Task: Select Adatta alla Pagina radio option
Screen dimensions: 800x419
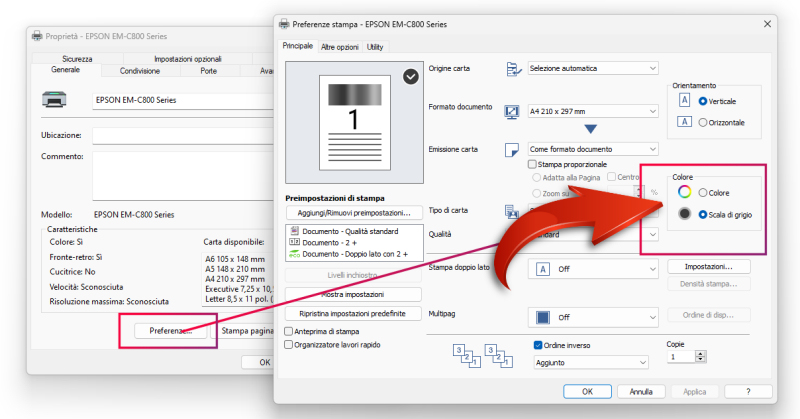Action: tap(536, 178)
